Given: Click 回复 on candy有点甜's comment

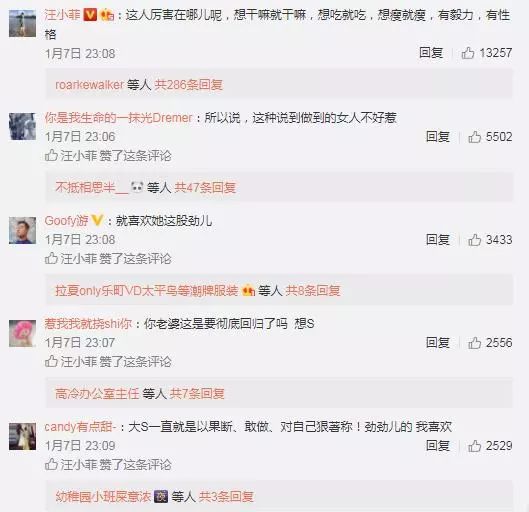Looking at the screenshot, I should [438, 446].
